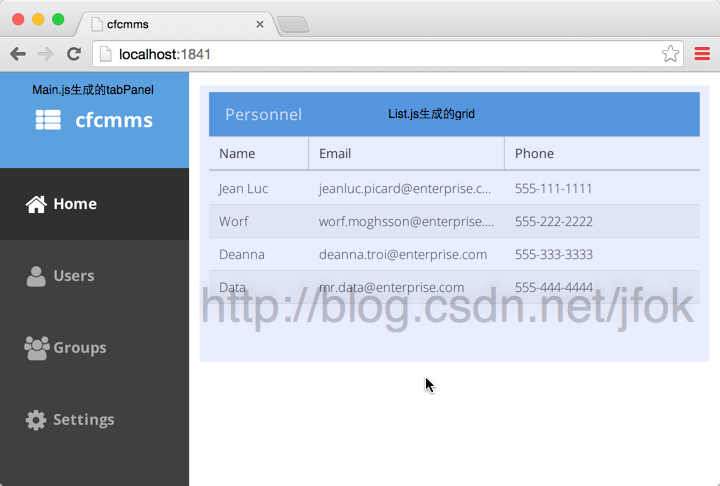Click the worf.moghsson email cell
The height and width of the screenshot is (486, 720).
click(x=406, y=221)
